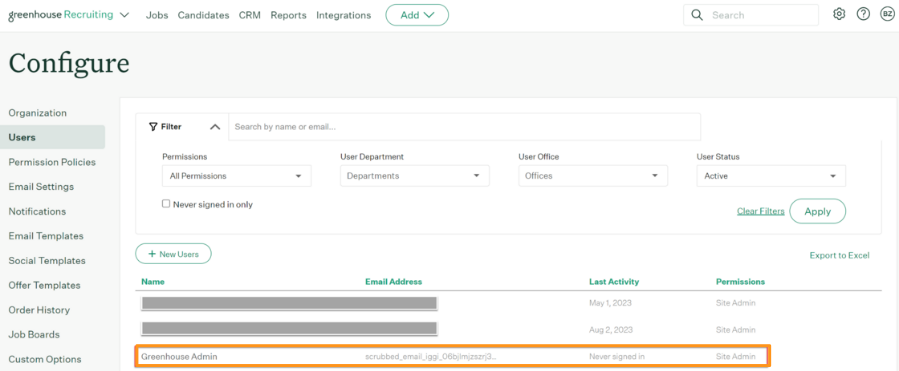Click the scrubbed_email address cell

431,357
